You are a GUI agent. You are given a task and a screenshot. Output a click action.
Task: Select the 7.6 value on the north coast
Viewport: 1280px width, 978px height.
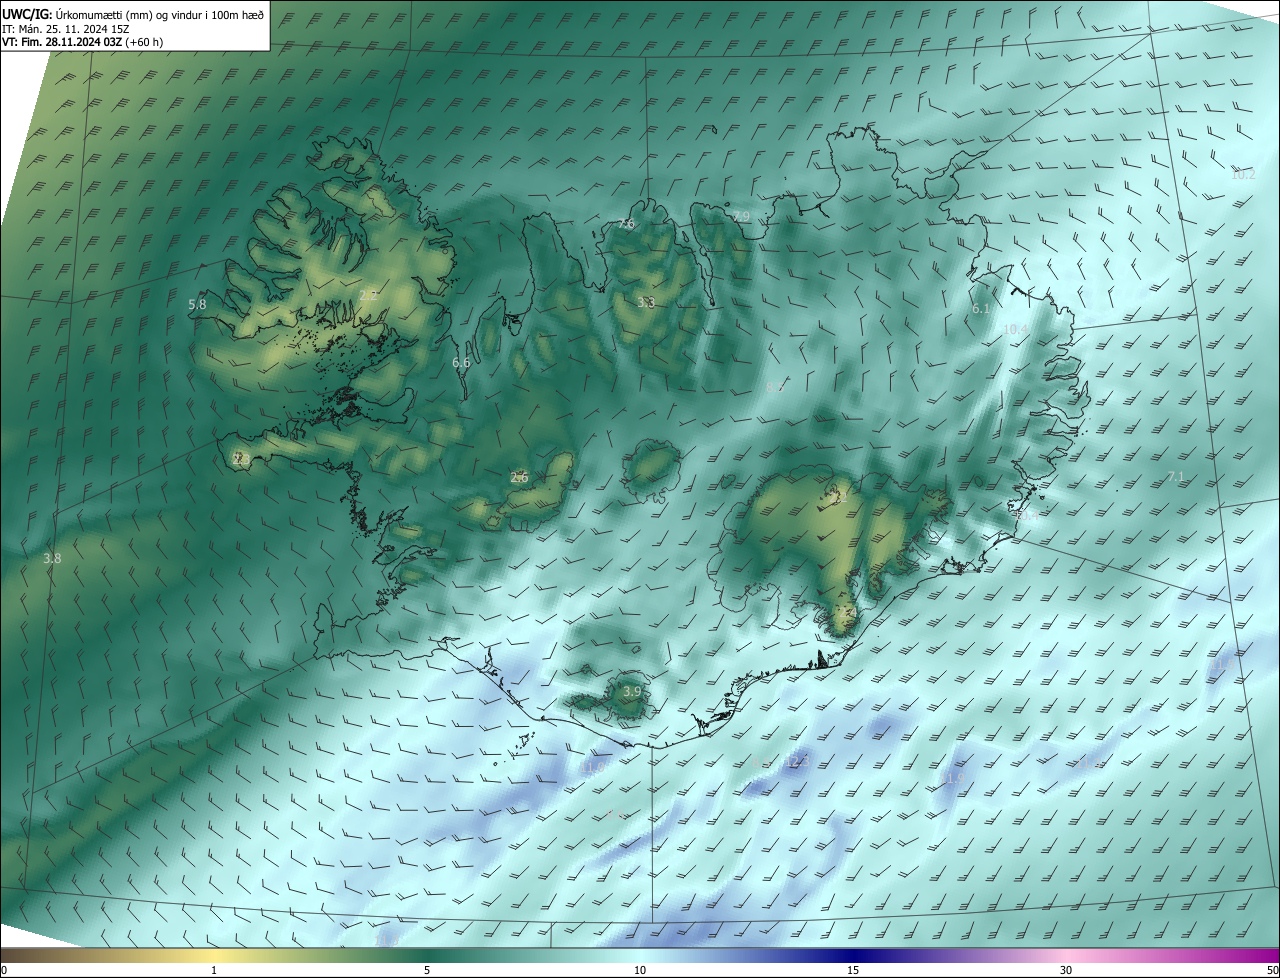626,224
